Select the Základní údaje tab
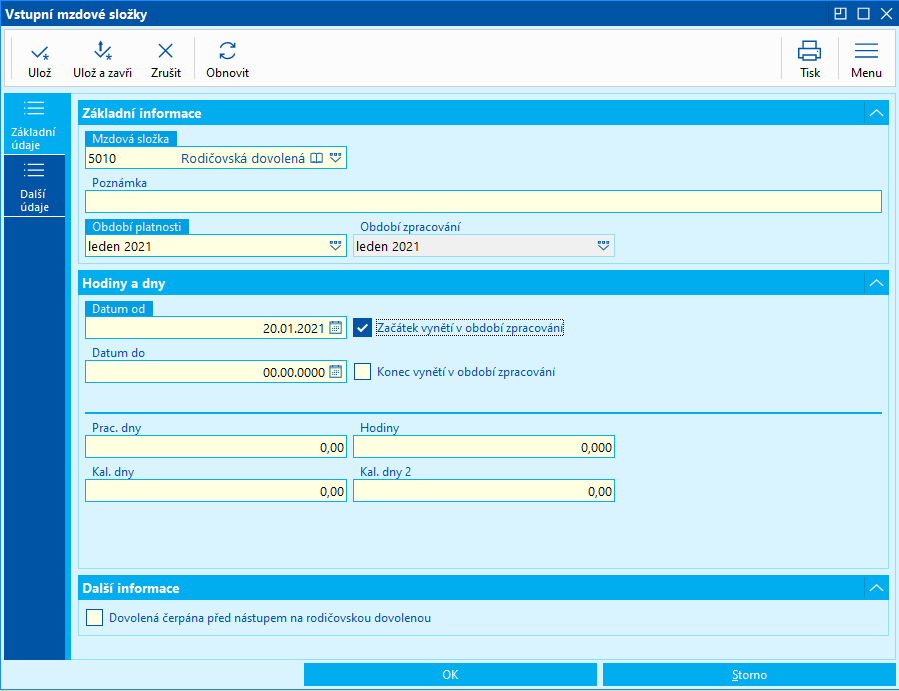This screenshot has height=691, width=899. 34,124
